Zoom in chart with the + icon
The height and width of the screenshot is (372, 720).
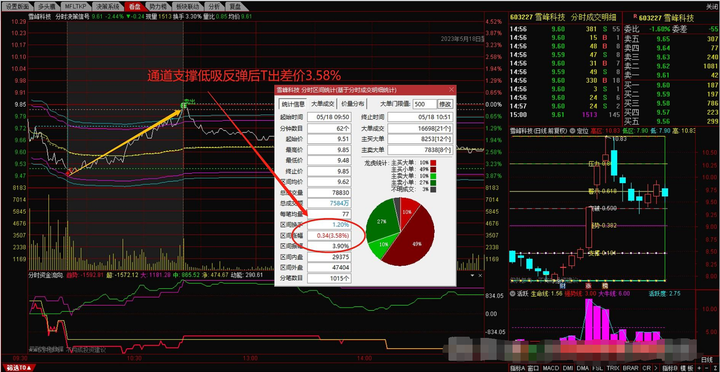698,368
